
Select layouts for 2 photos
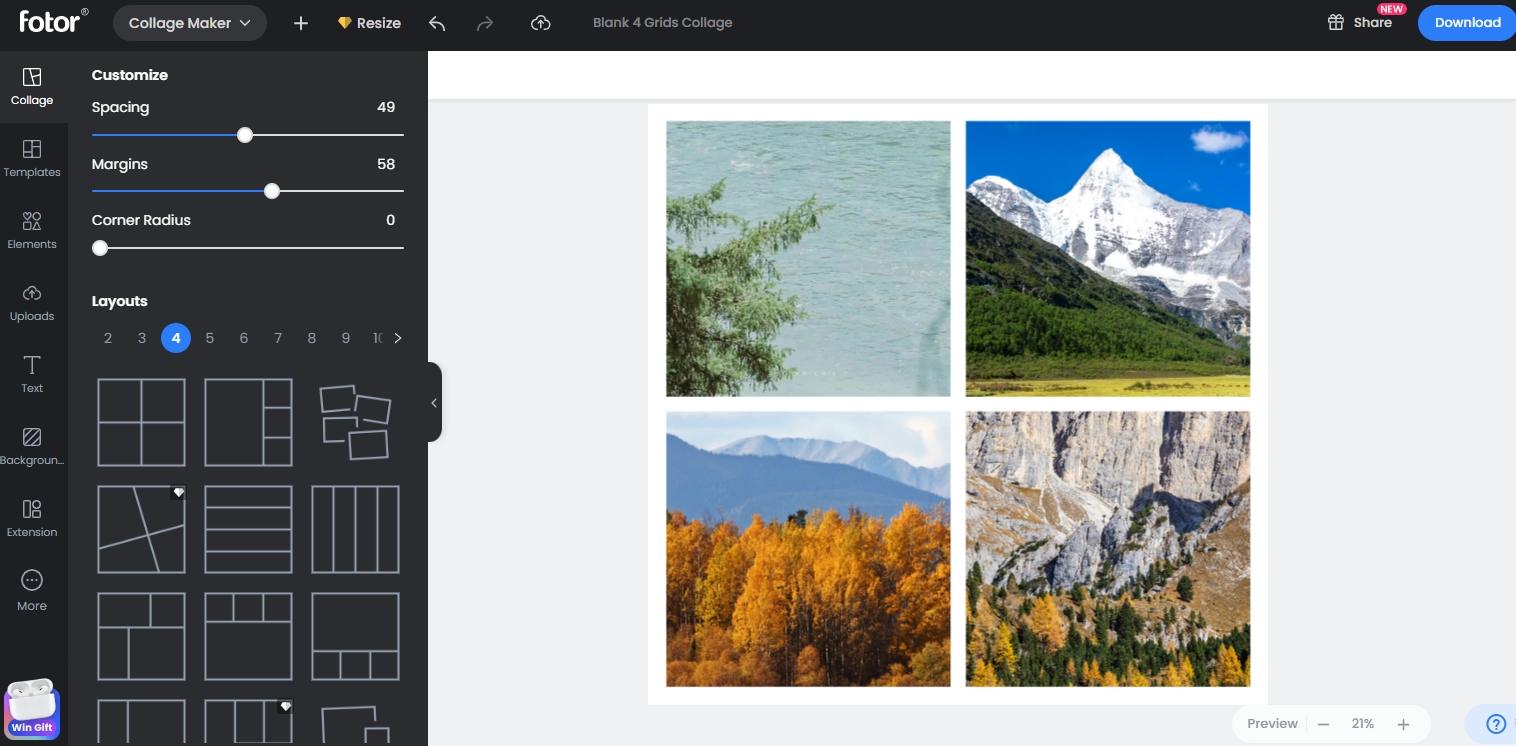[x=108, y=338]
